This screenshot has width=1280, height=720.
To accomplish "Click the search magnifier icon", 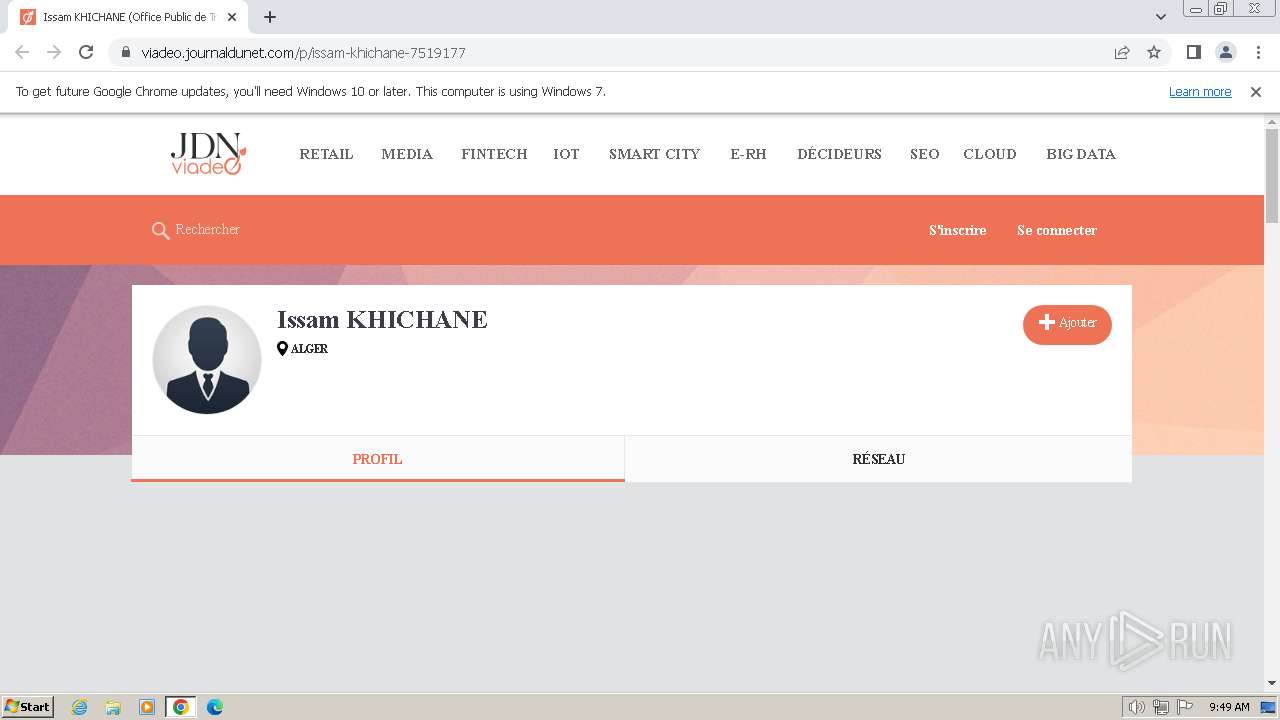I will coord(160,231).
